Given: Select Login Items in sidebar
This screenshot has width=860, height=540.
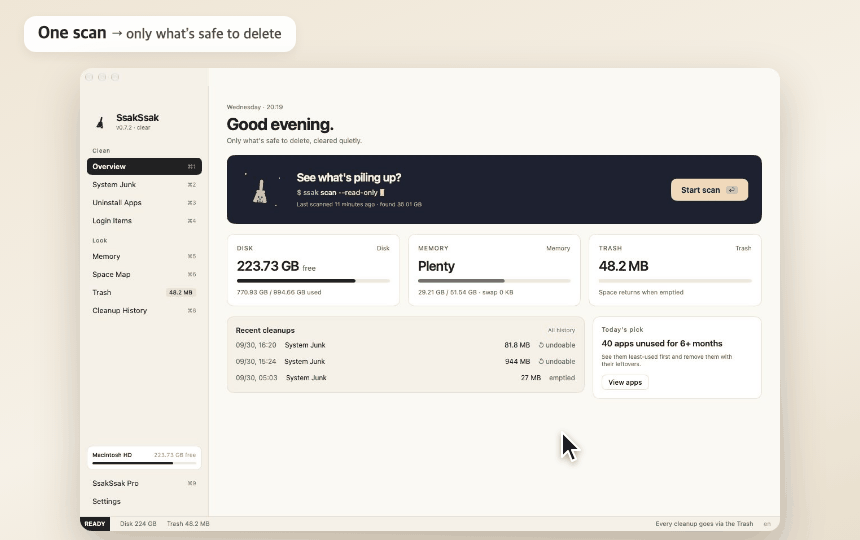Looking at the screenshot, I should 144,221.
